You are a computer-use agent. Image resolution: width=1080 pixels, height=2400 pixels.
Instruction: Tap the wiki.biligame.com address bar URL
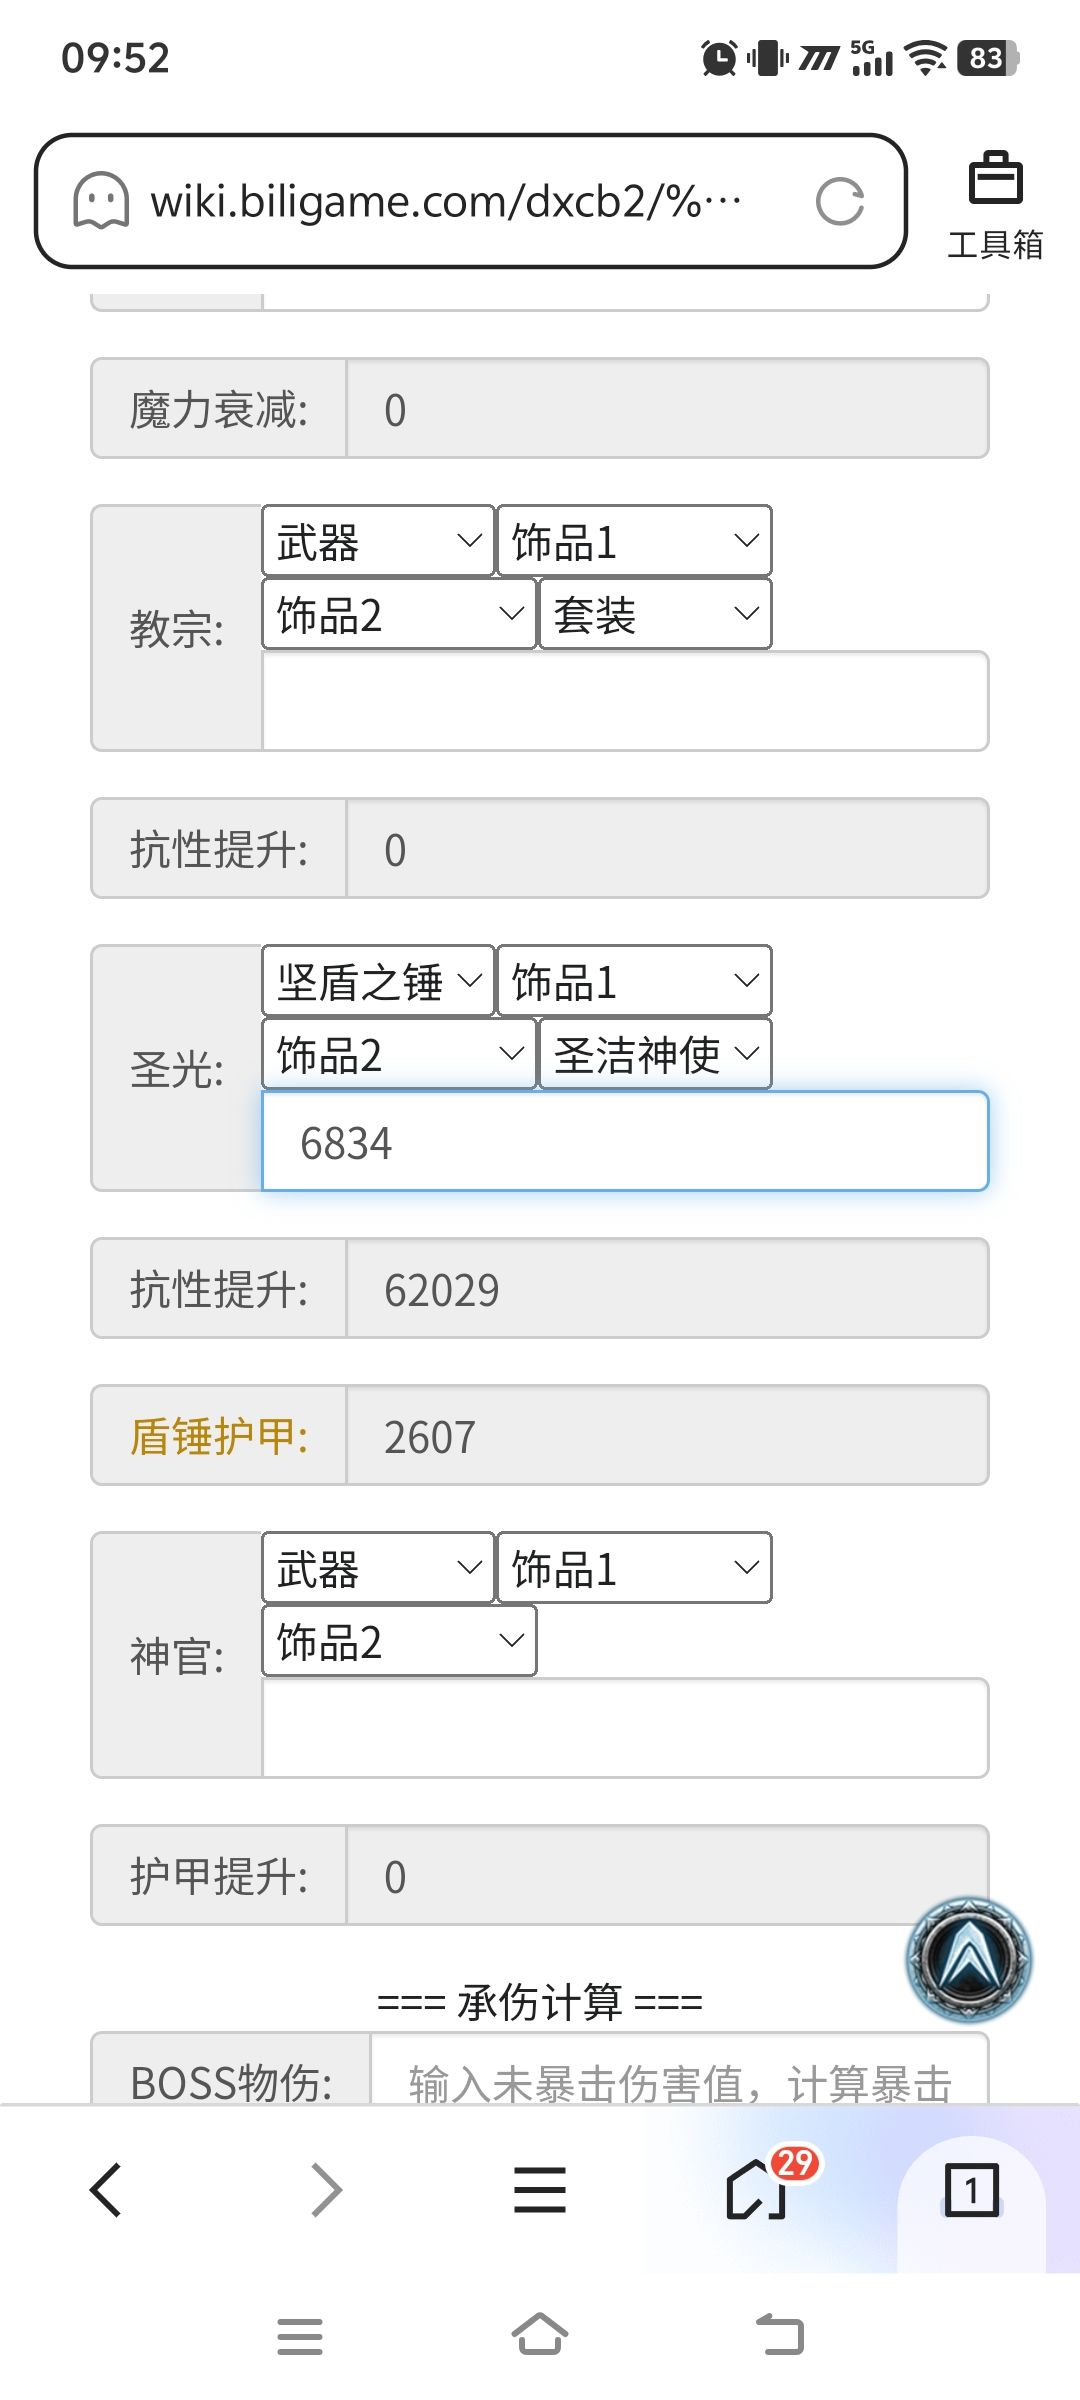point(445,202)
